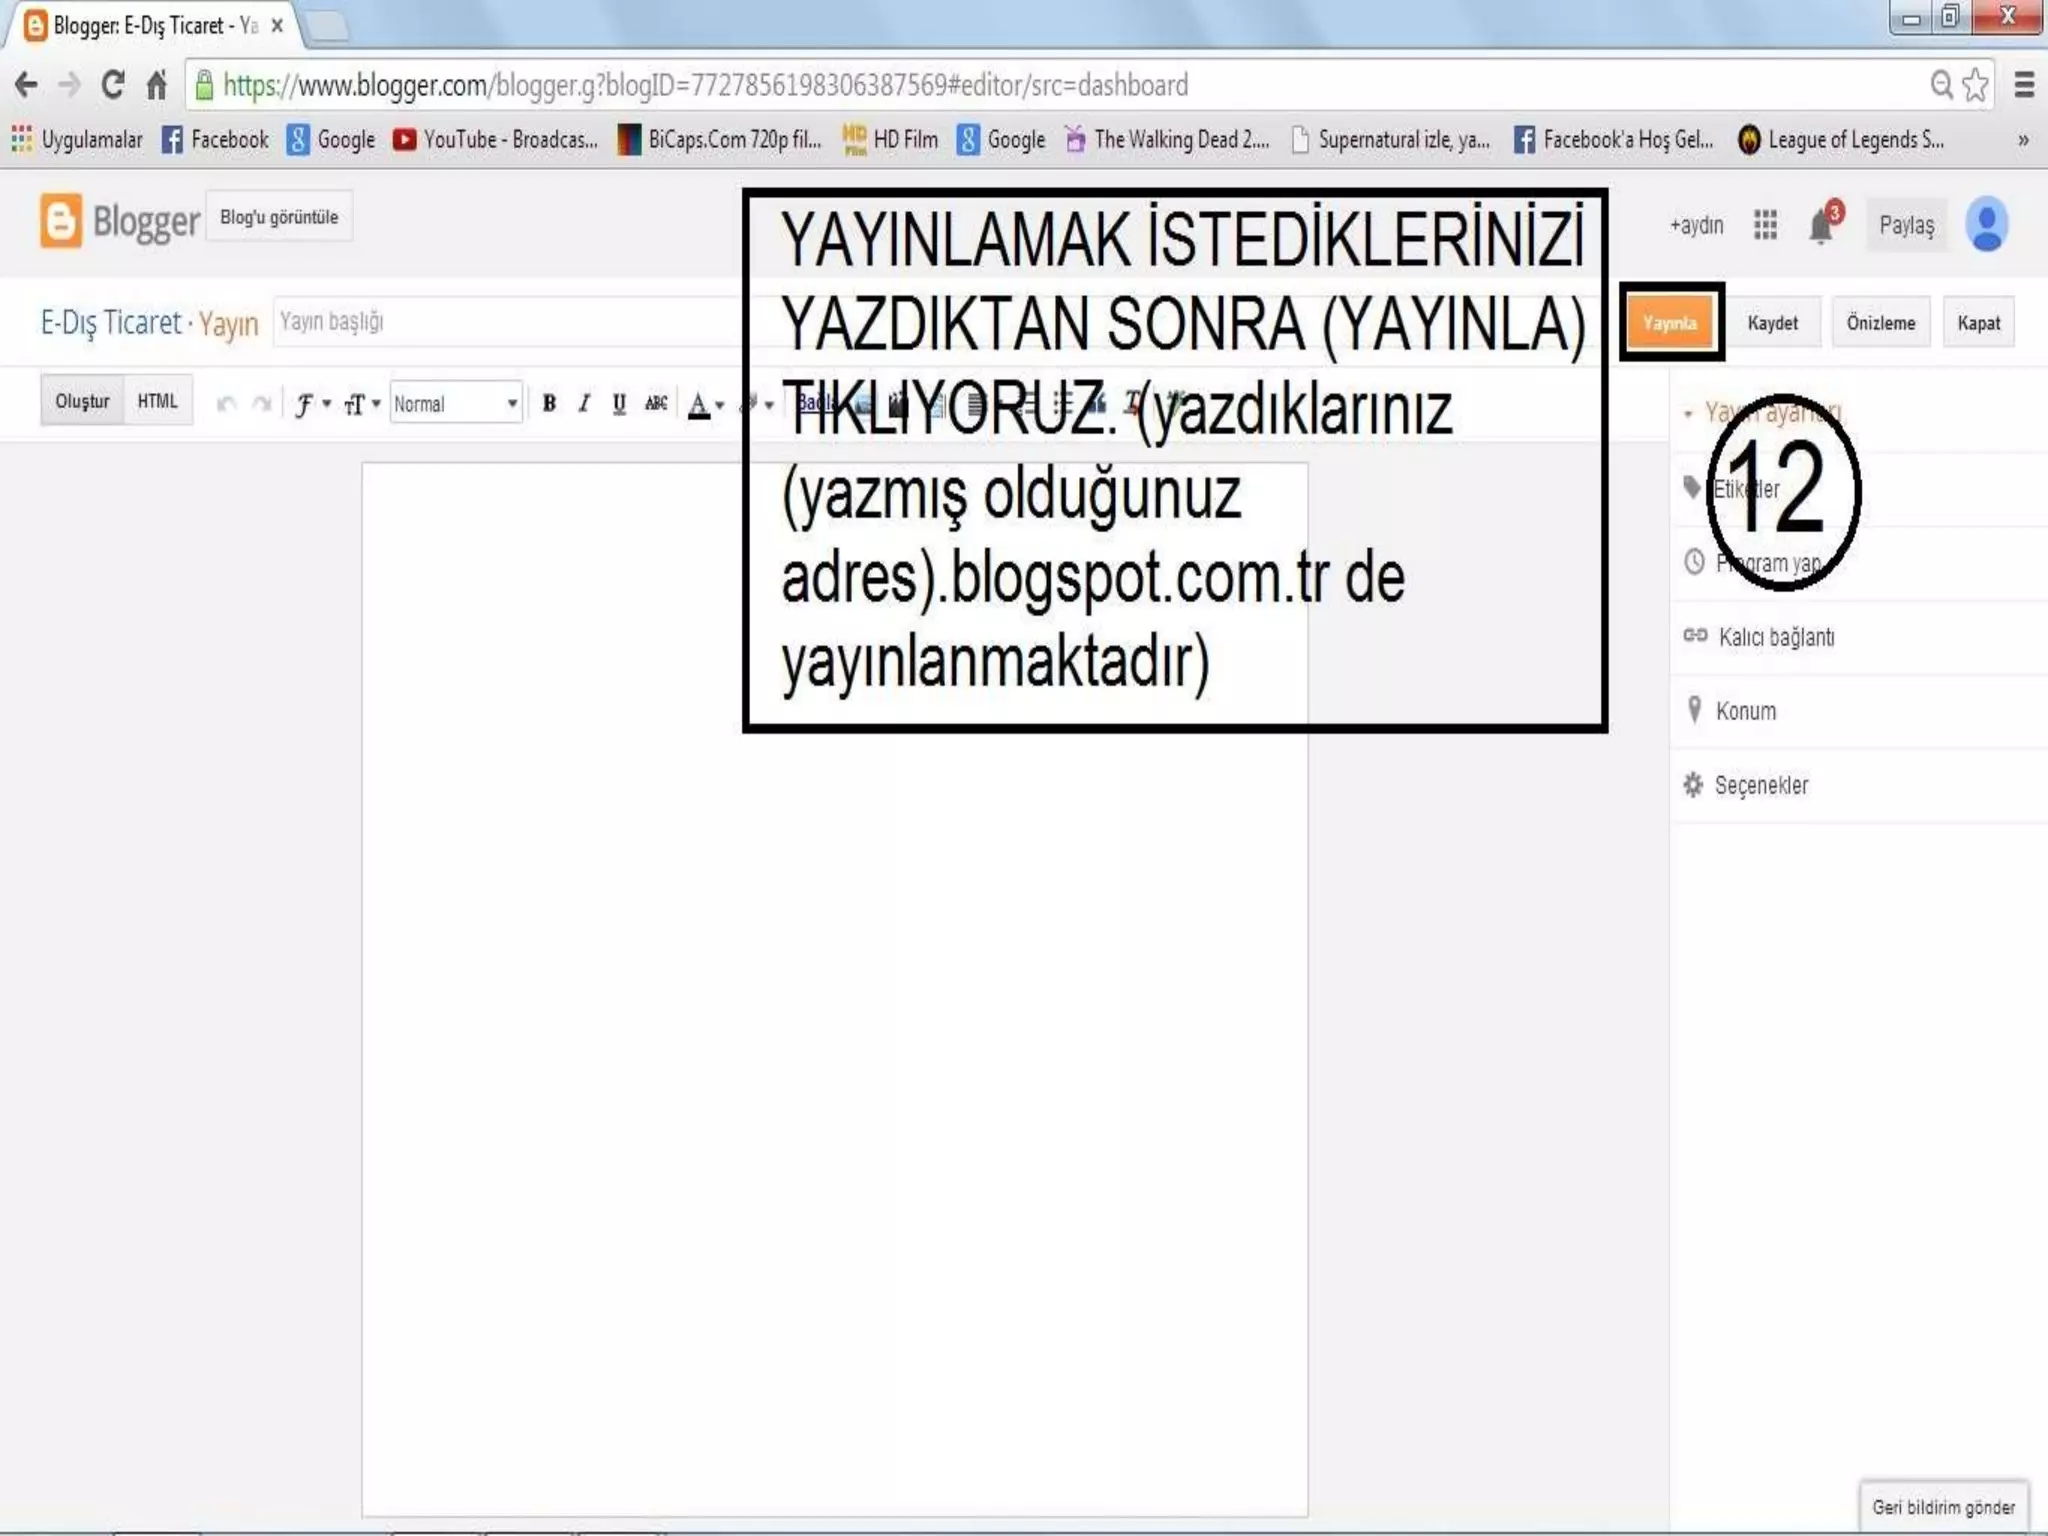Viewport: 2048px width, 1536px height.
Task: Open the HD Film bookmark
Action: (890, 140)
